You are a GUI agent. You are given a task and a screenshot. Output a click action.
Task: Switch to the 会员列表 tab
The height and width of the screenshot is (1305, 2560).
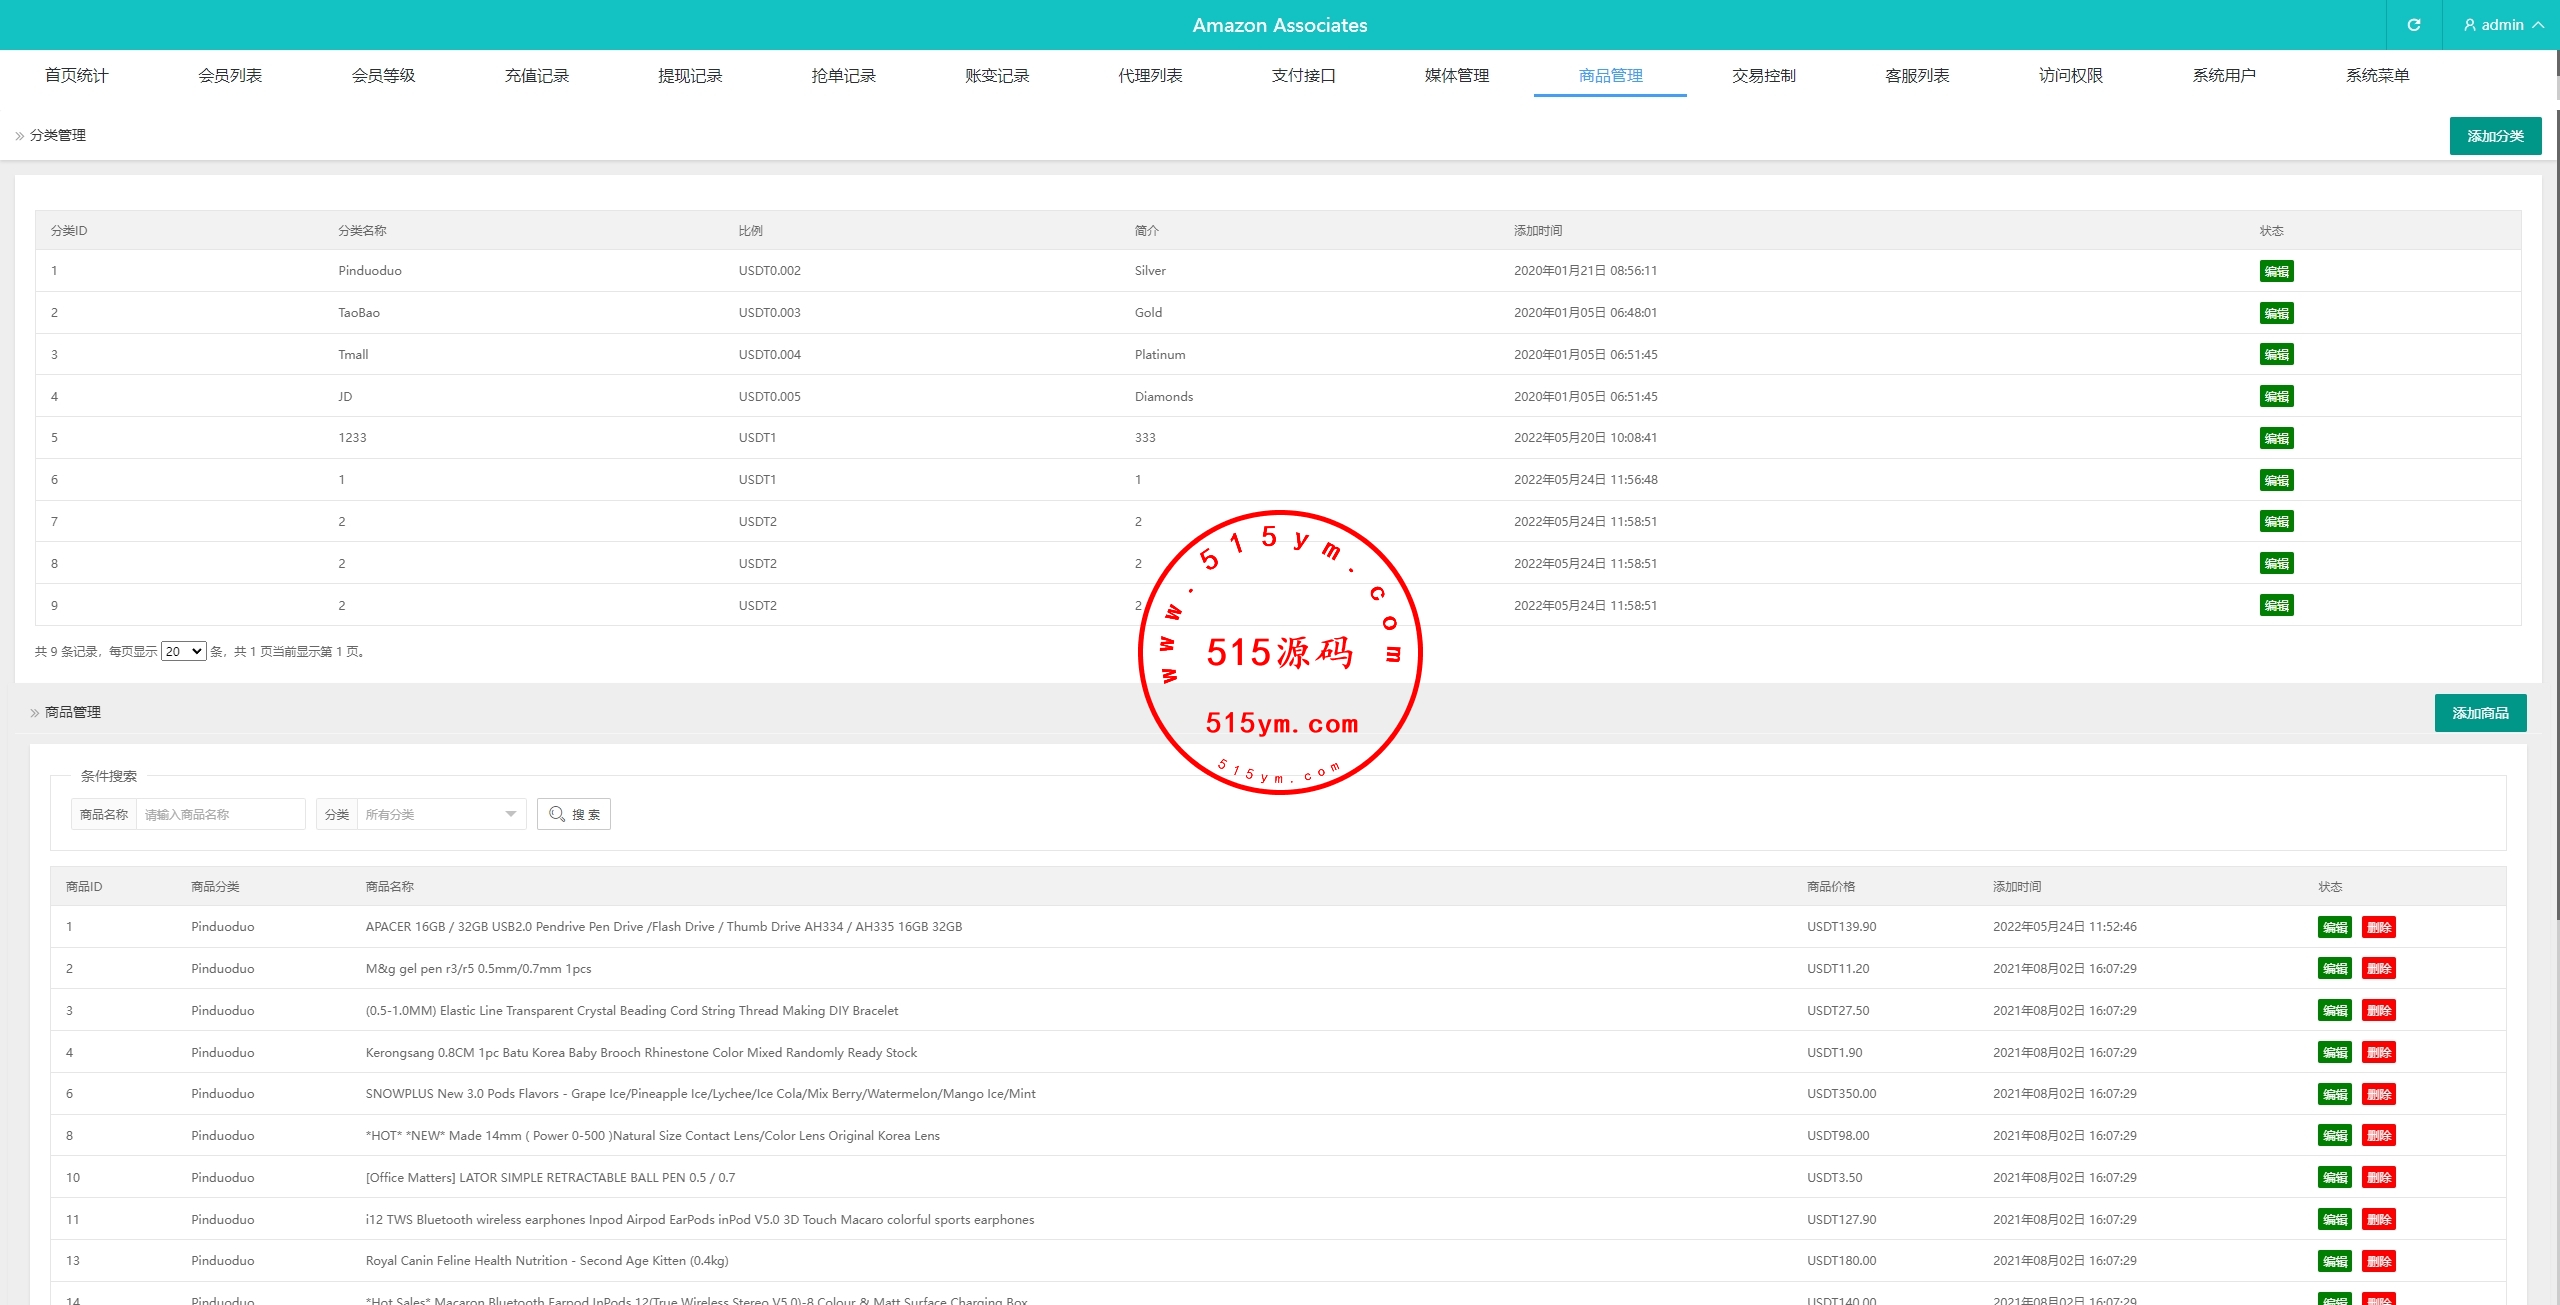pyautogui.click(x=230, y=75)
